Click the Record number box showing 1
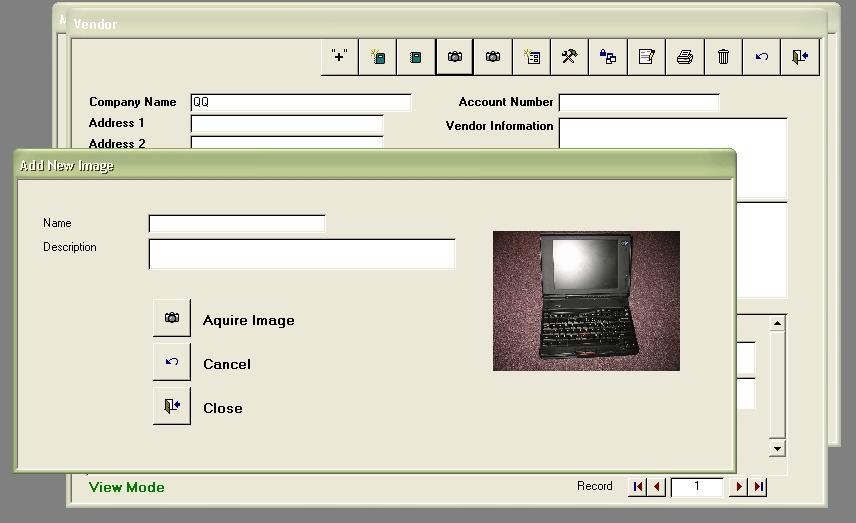The width and height of the screenshot is (856, 523). click(697, 486)
